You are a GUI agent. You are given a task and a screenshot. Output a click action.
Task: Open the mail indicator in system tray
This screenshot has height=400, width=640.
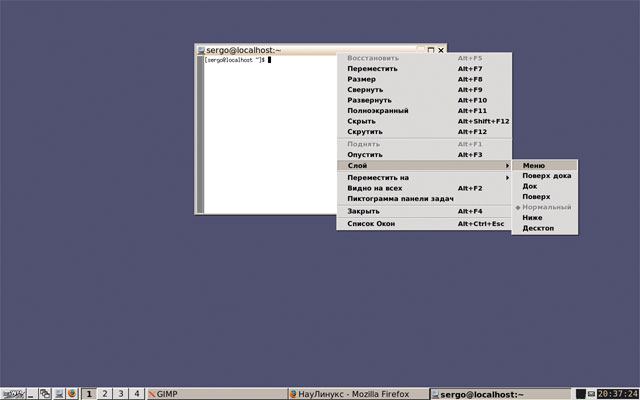(592, 393)
